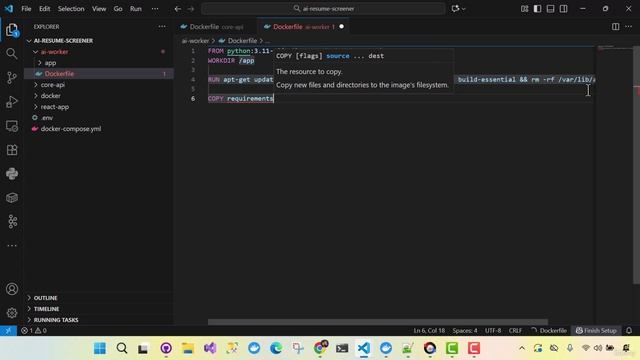Click the remote window status bar icon
The width and height of the screenshot is (640, 360).
tap(8, 331)
